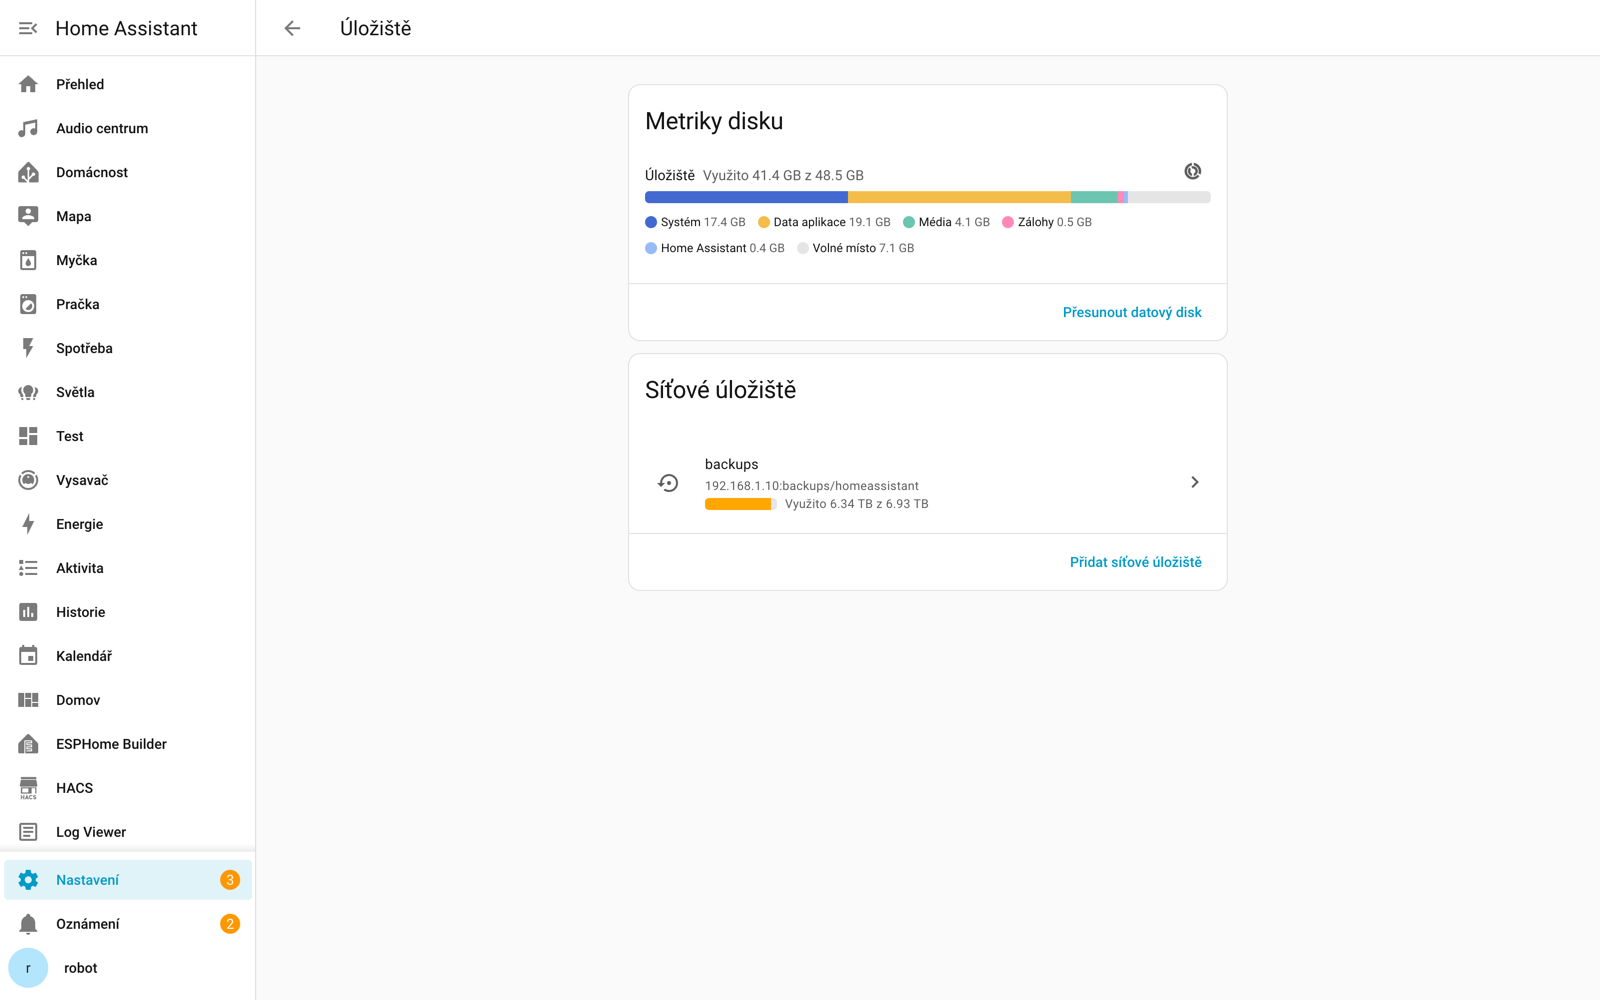Click Přesunout datový disk
Viewport: 1600px width, 1000px height.
point(1132,312)
